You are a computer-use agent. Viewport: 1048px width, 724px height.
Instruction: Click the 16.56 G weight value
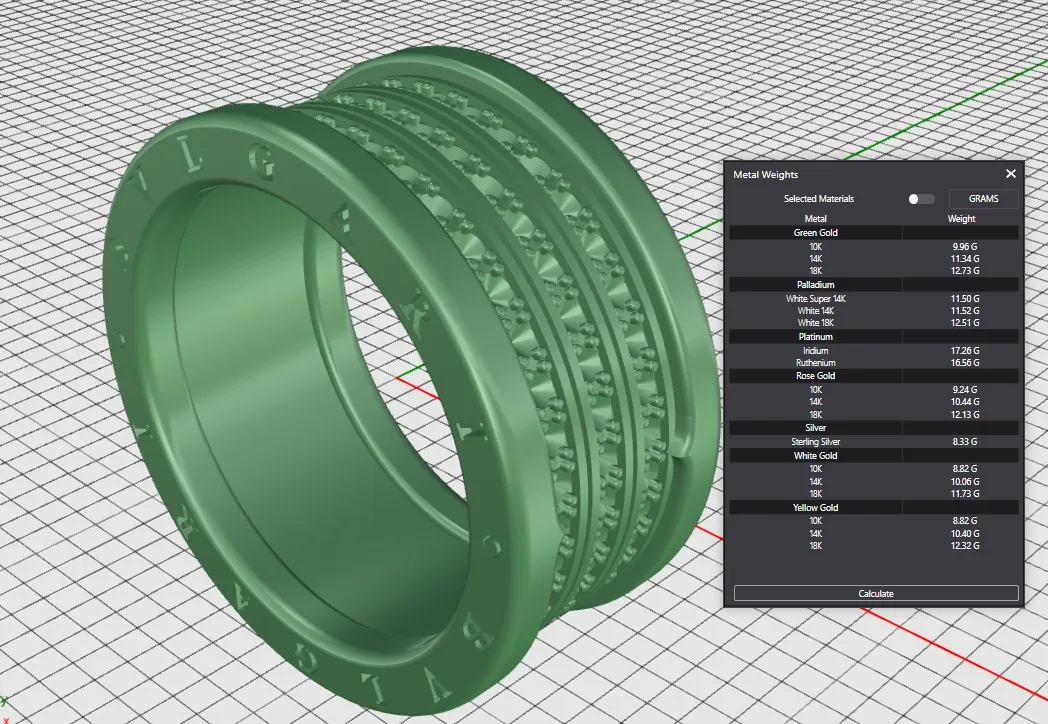[x=964, y=363]
